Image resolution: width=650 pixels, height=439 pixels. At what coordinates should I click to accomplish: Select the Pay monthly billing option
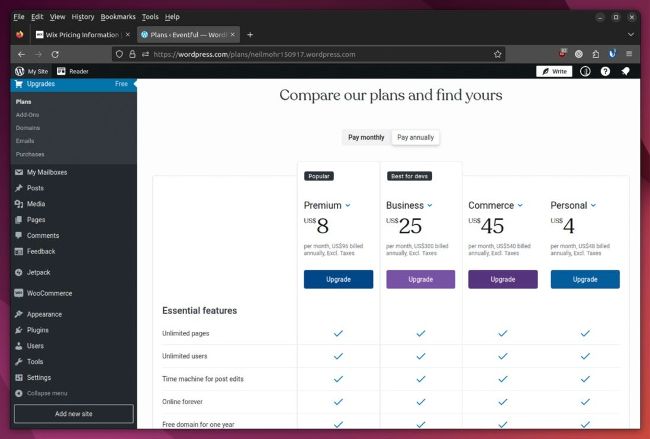point(366,137)
